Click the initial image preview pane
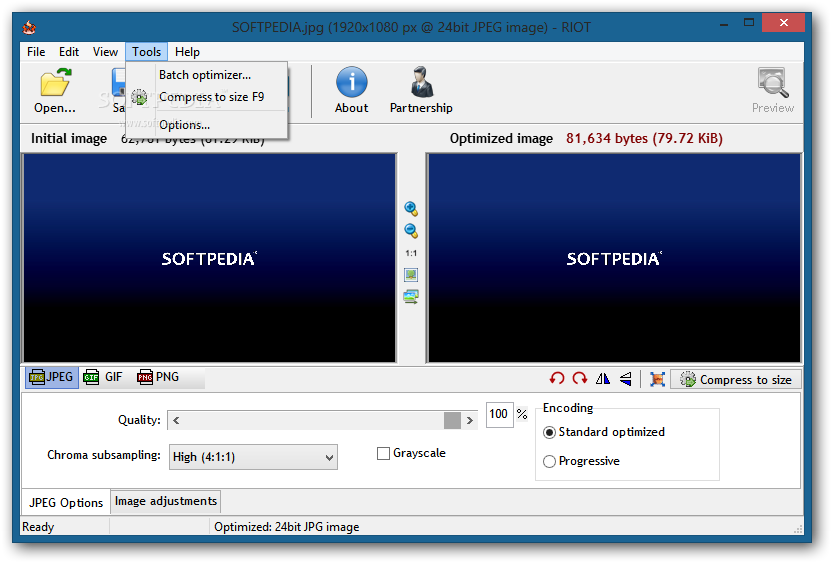The width and height of the screenshot is (832, 563). 209,258
